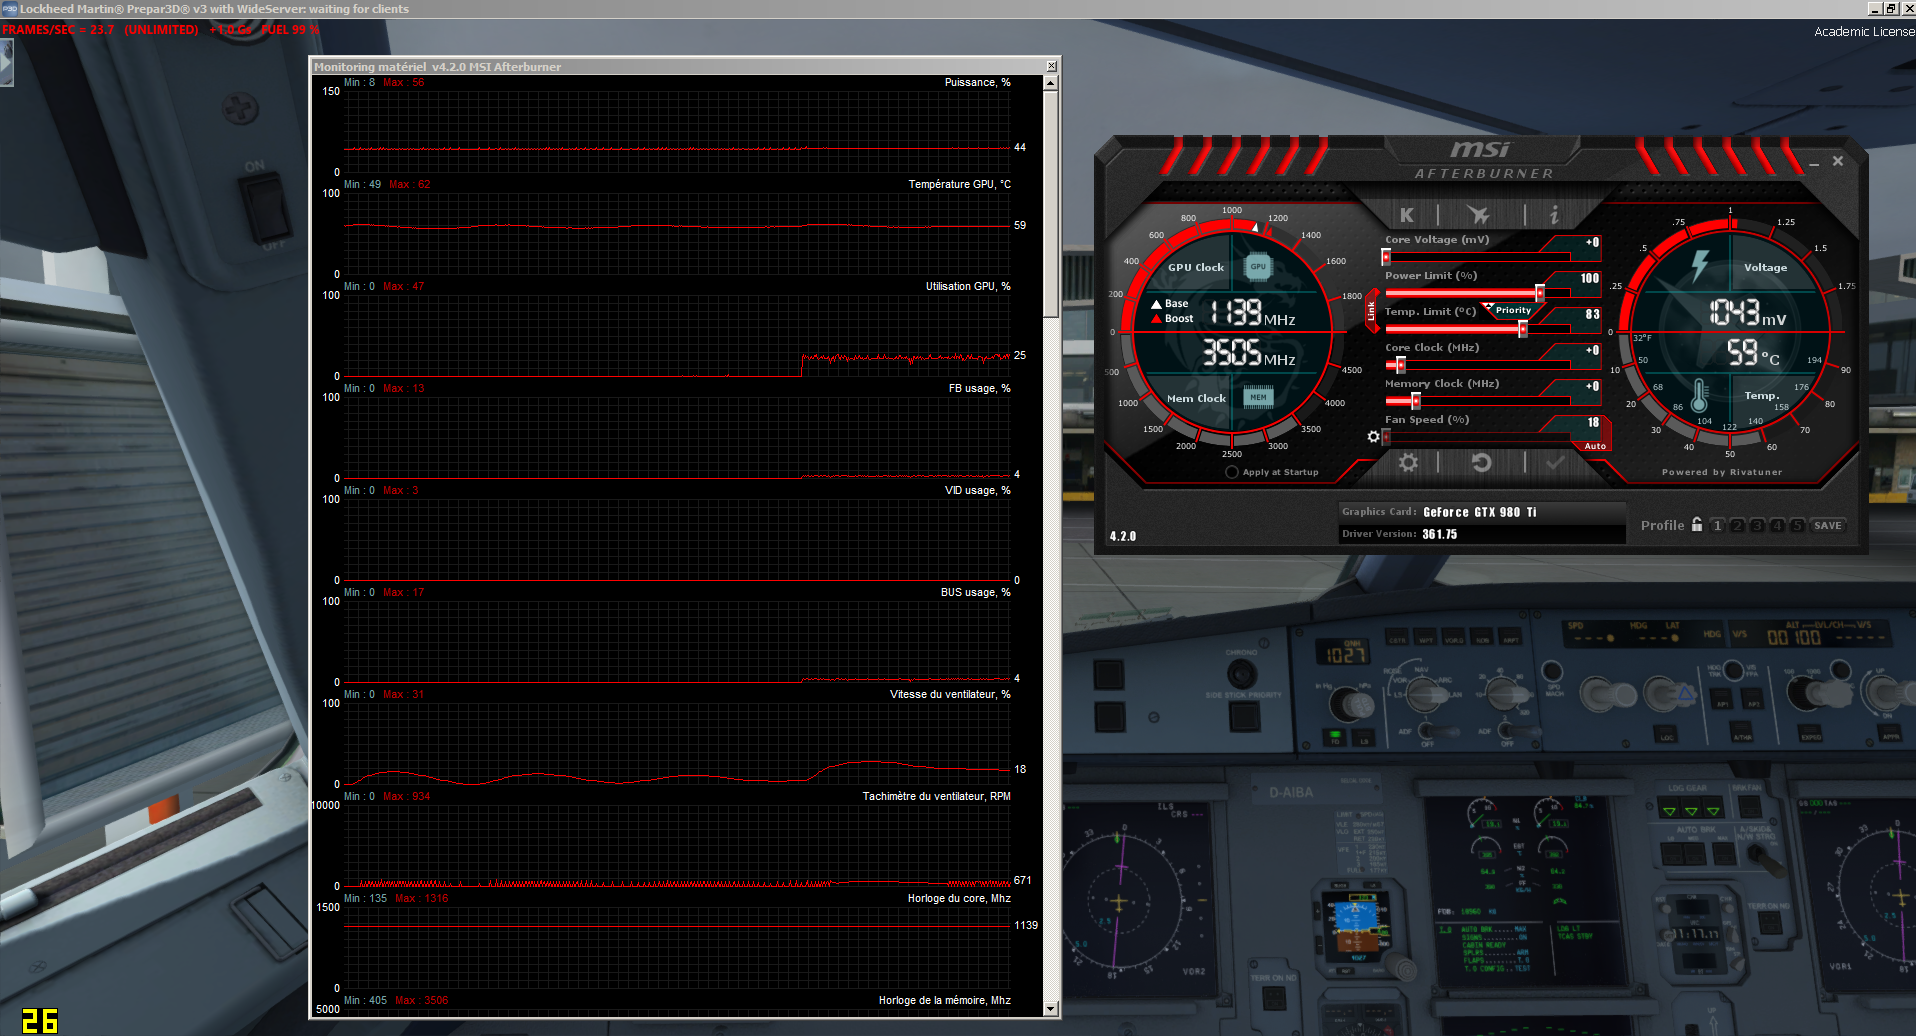Click the 1043 mV voltage readout

[x=1747, y=313]
